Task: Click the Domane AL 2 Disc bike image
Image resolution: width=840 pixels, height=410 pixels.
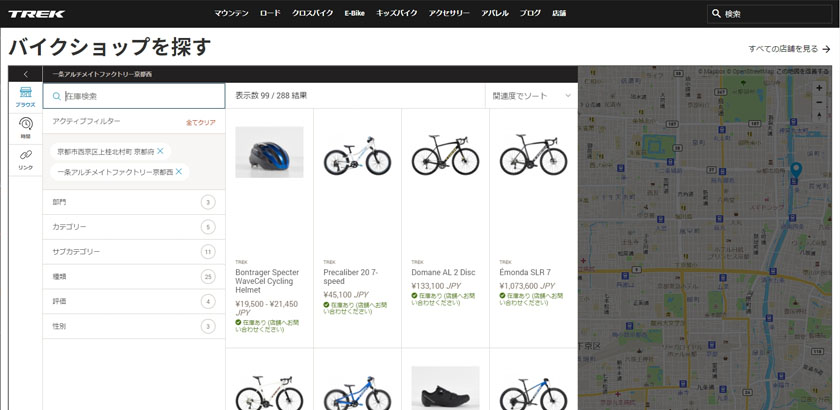Action: [x=445, y=154]
